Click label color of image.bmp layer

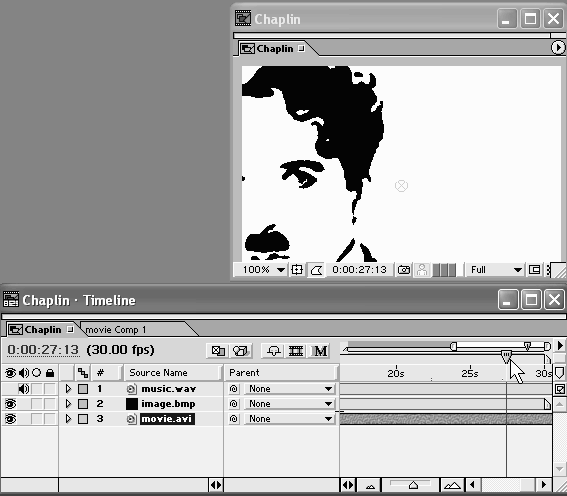(x=83, y=404)
